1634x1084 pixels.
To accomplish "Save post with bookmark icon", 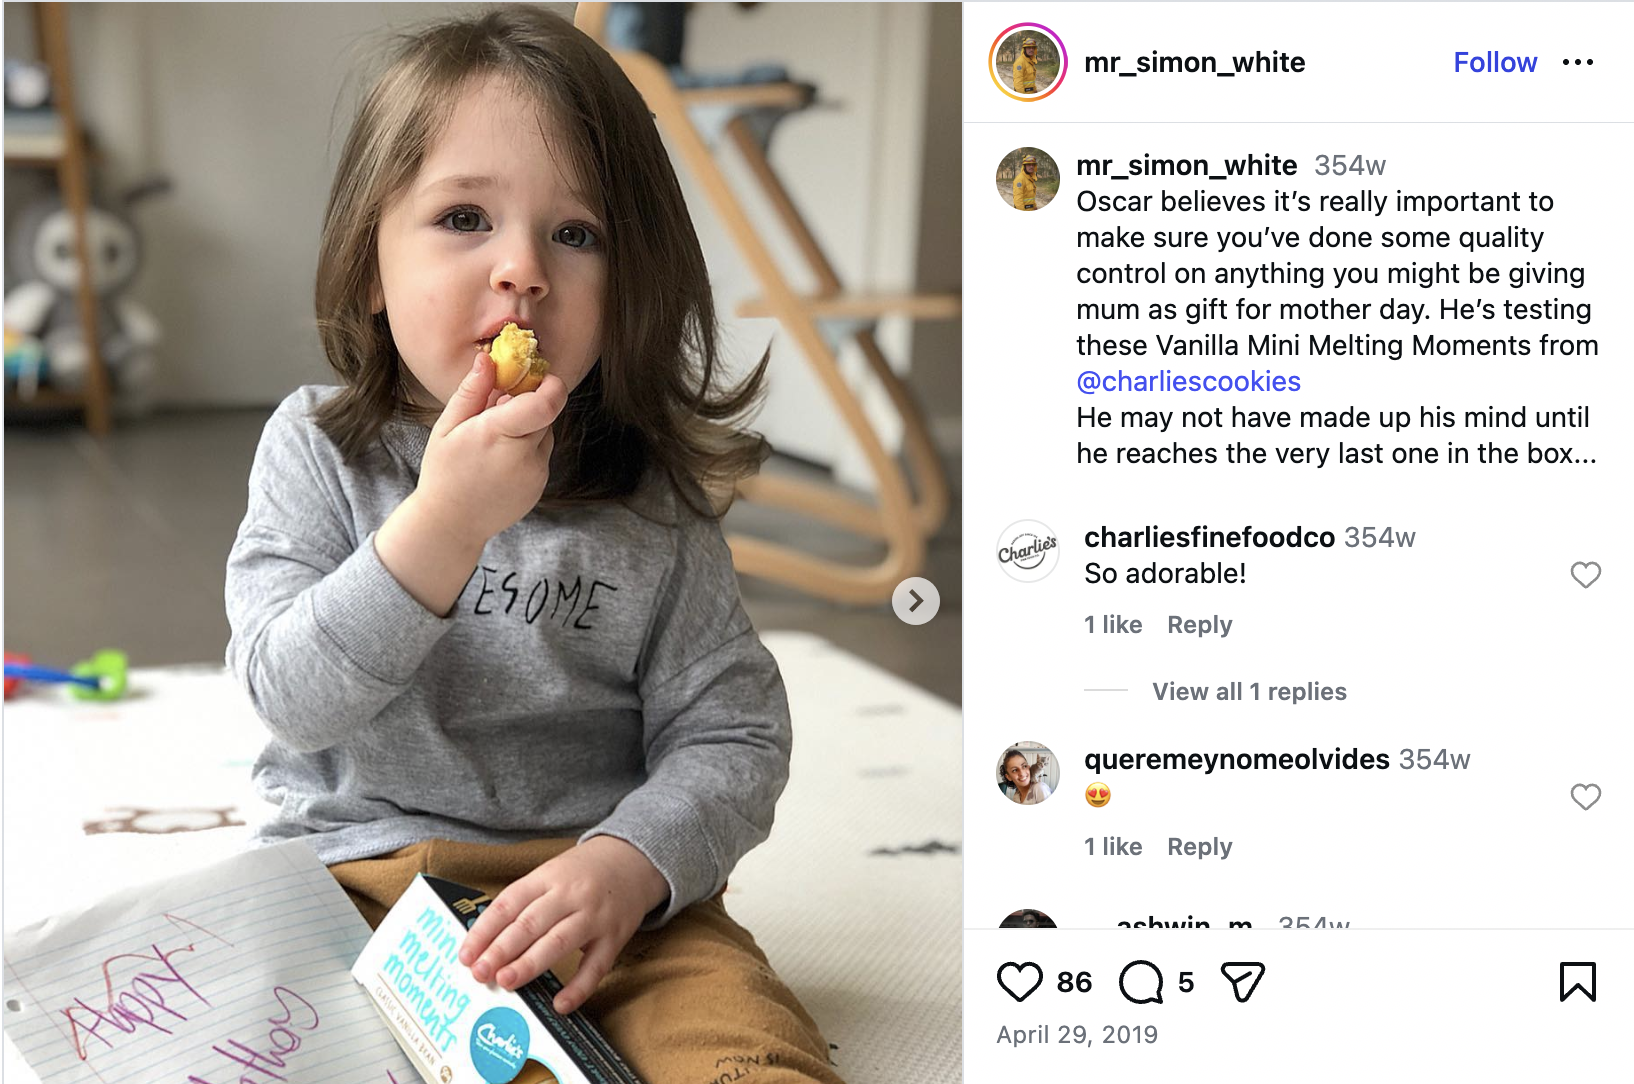I will (1578, 982).
